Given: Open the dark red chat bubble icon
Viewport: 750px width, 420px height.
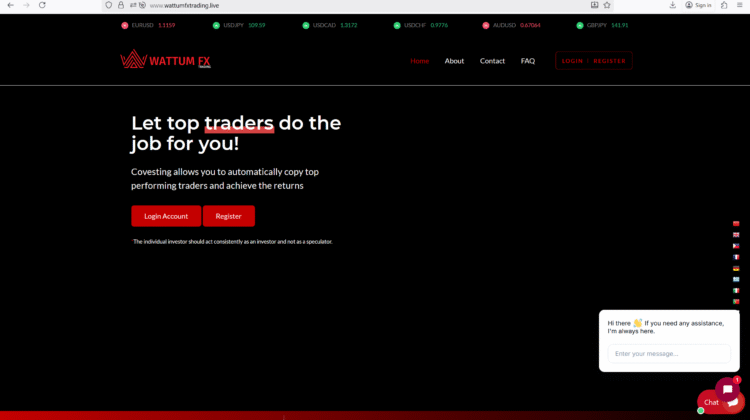Looking at the screenshot, I should [727, 389].
